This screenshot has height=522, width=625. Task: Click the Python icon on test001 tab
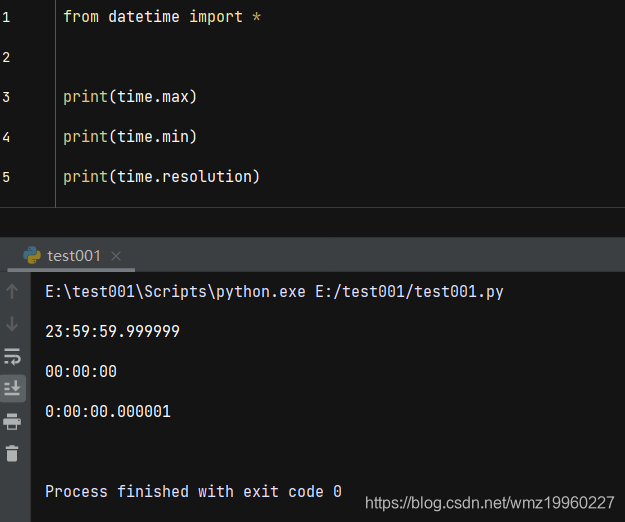(32, 255)
